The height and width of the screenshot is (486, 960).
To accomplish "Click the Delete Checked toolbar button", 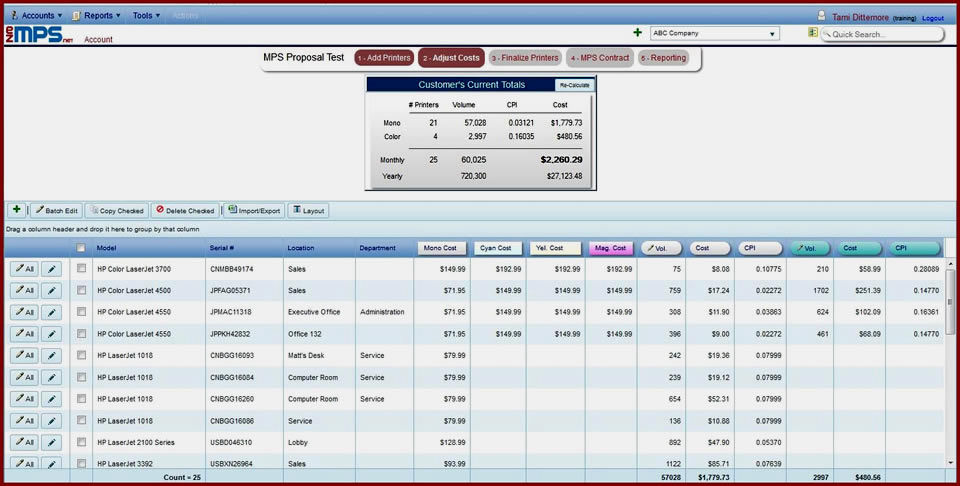I will point(185,211).
